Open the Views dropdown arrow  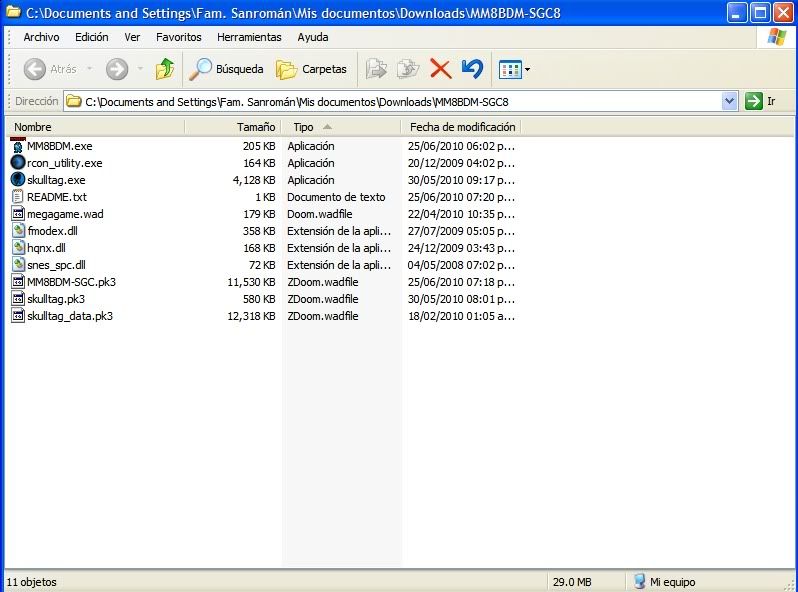coord(528,70)
